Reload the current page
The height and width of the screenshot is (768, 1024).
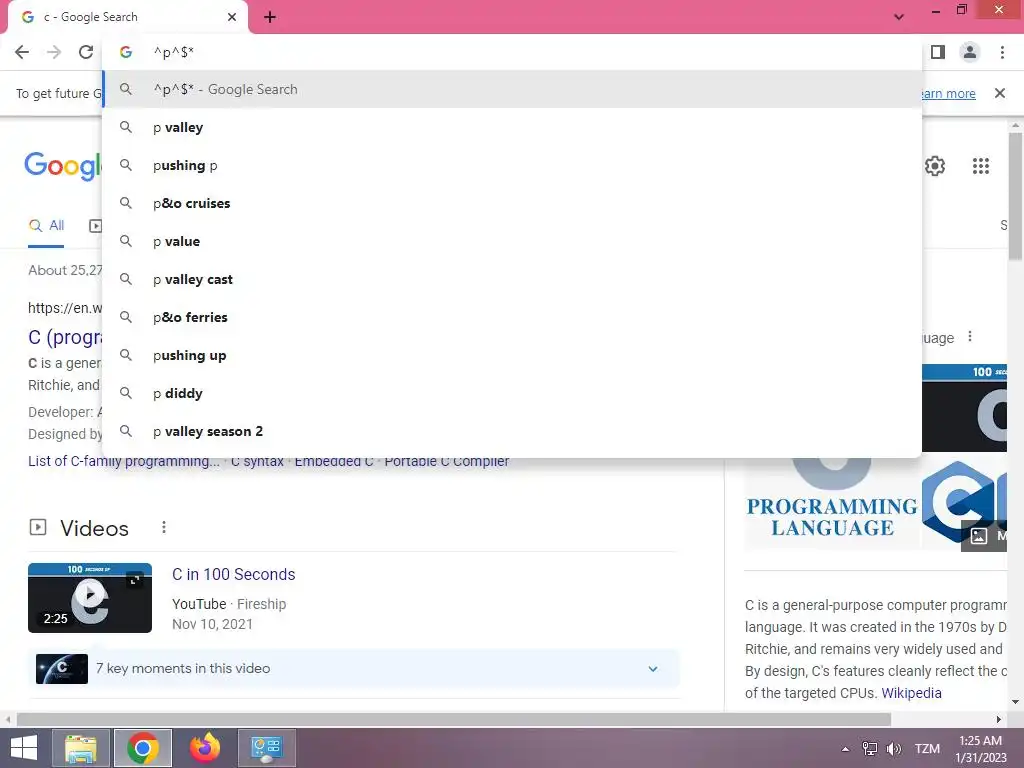point(86,52)
